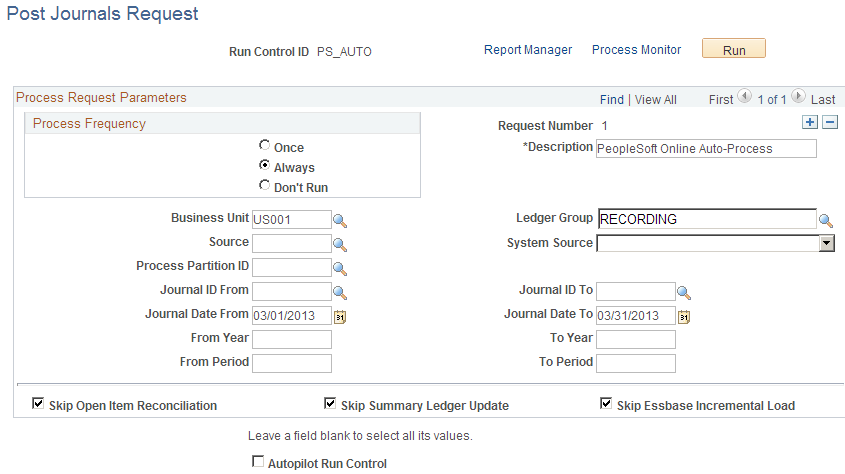Click the Journal Date From field
The height and width of the screenshot is (474, 845).
292,316
